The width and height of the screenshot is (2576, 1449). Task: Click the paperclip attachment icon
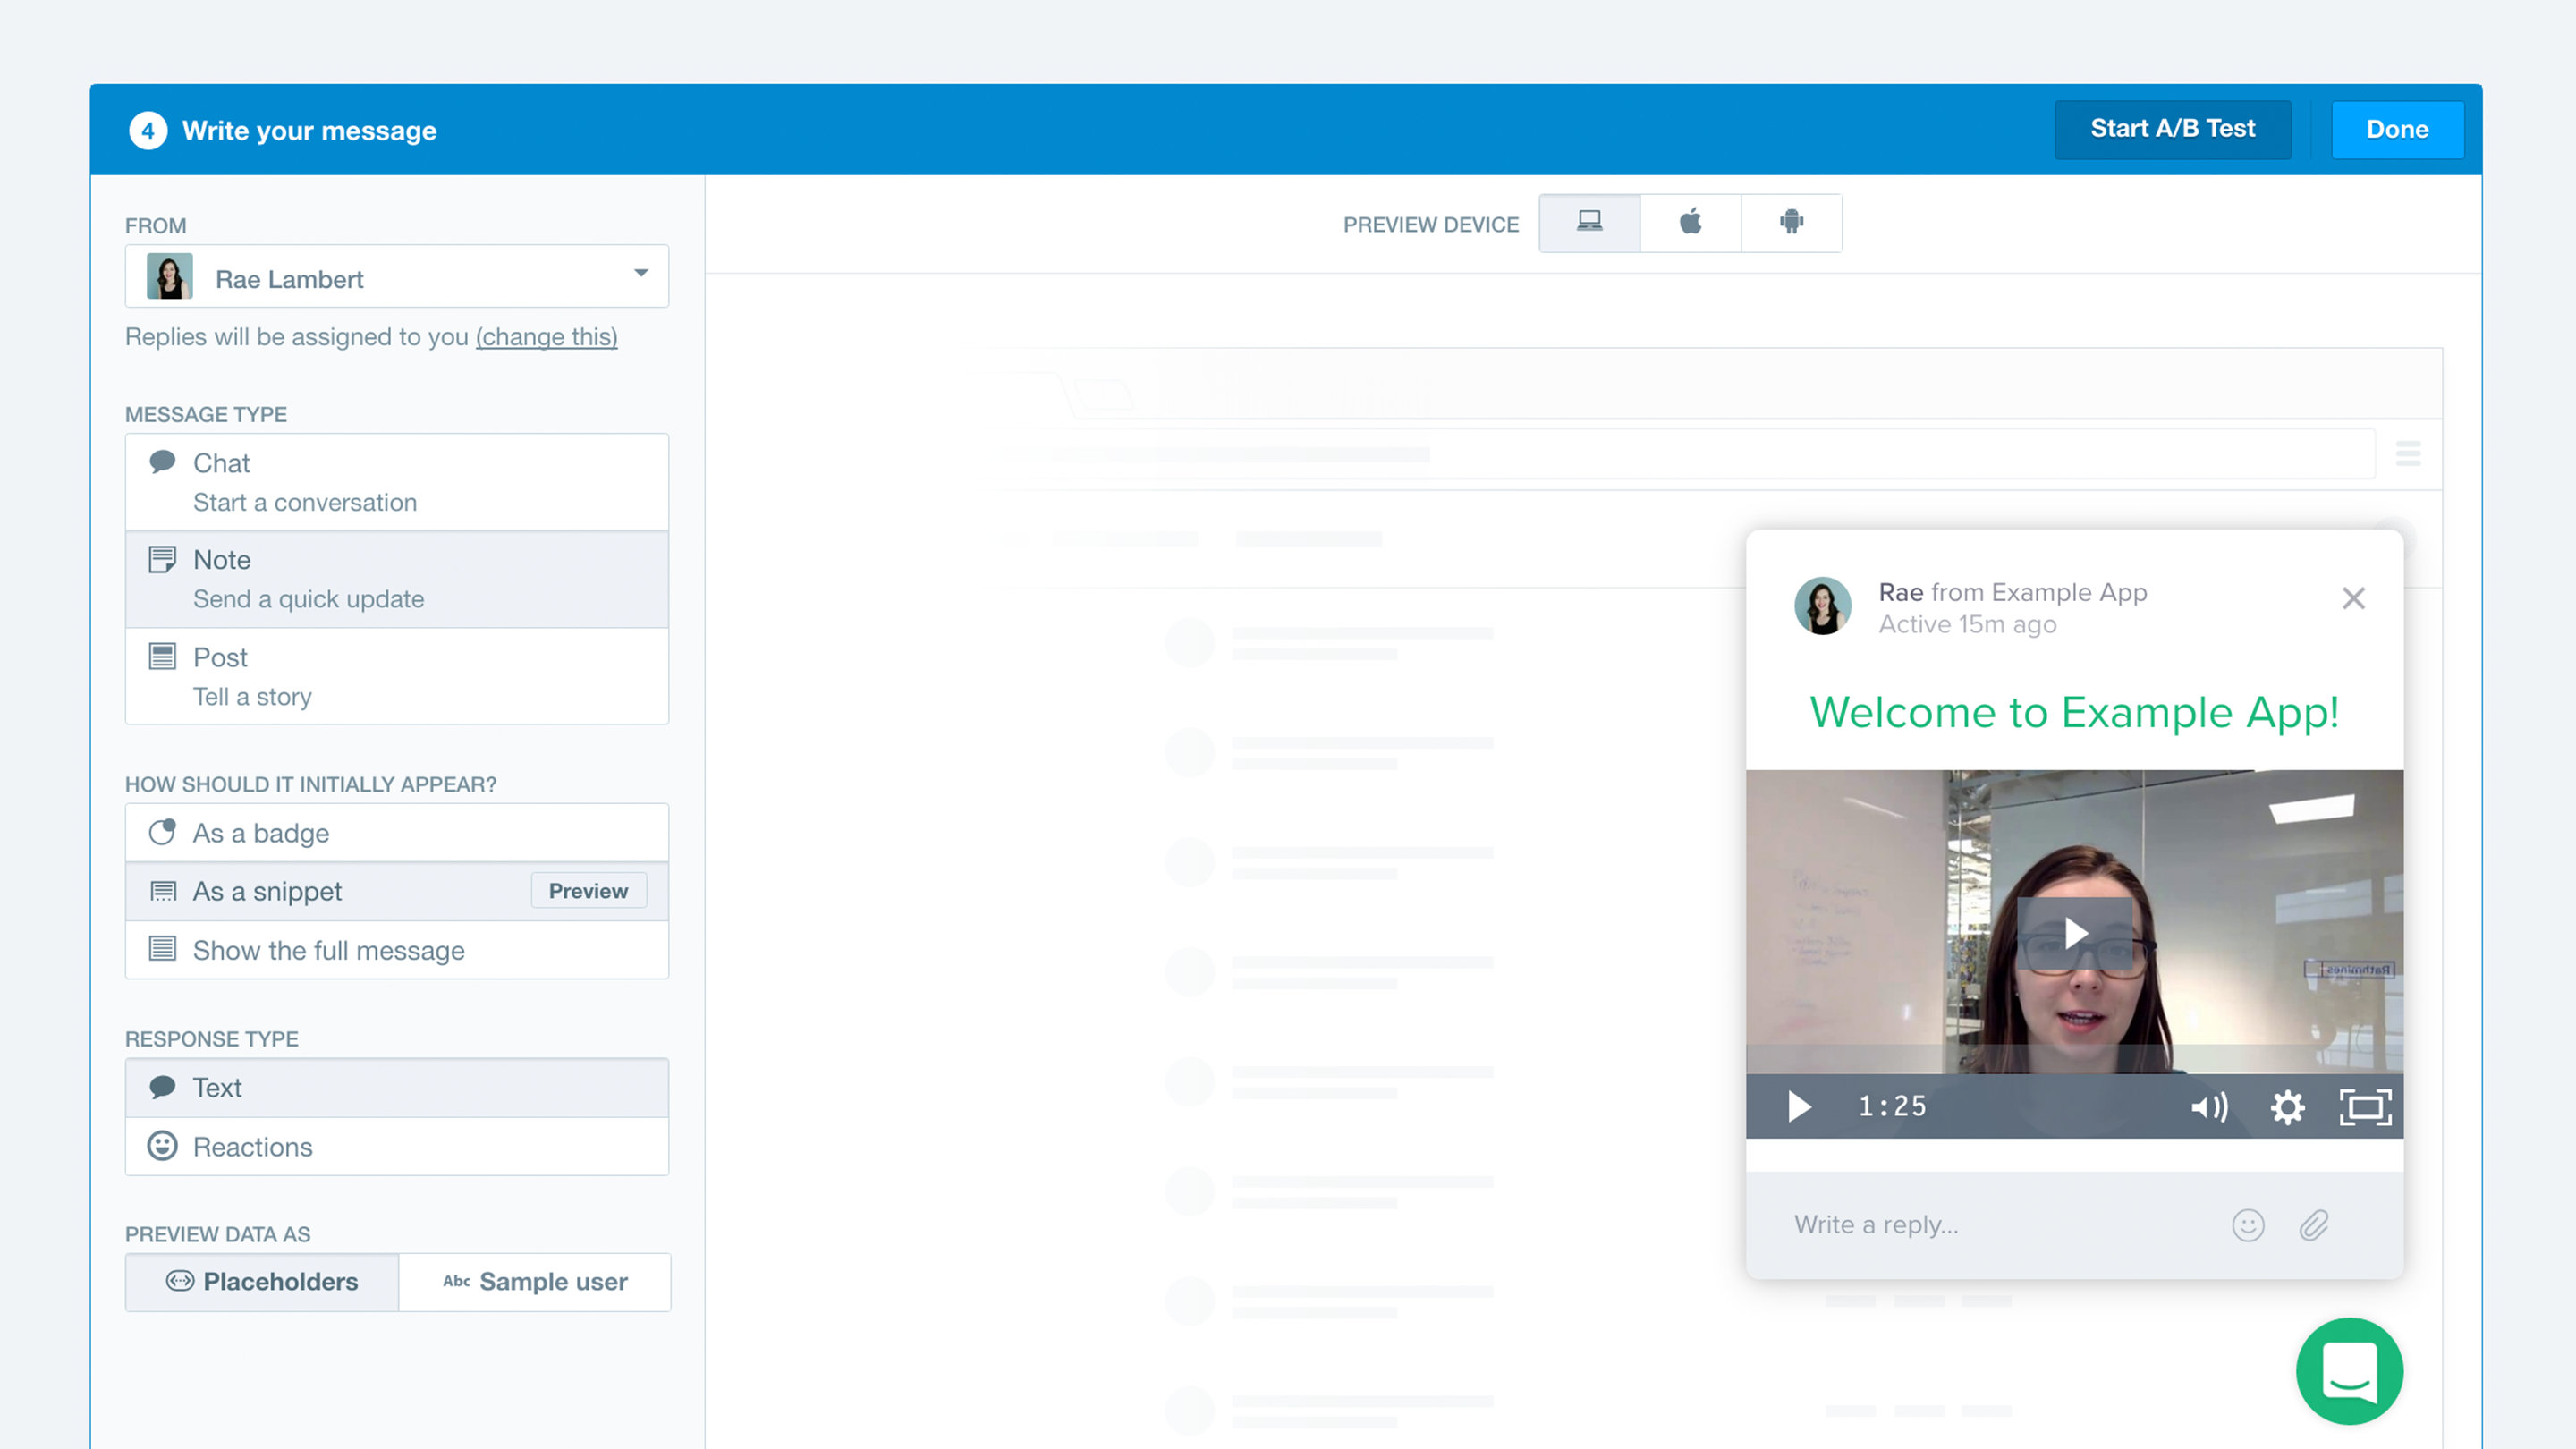tap(2314, 1225)
